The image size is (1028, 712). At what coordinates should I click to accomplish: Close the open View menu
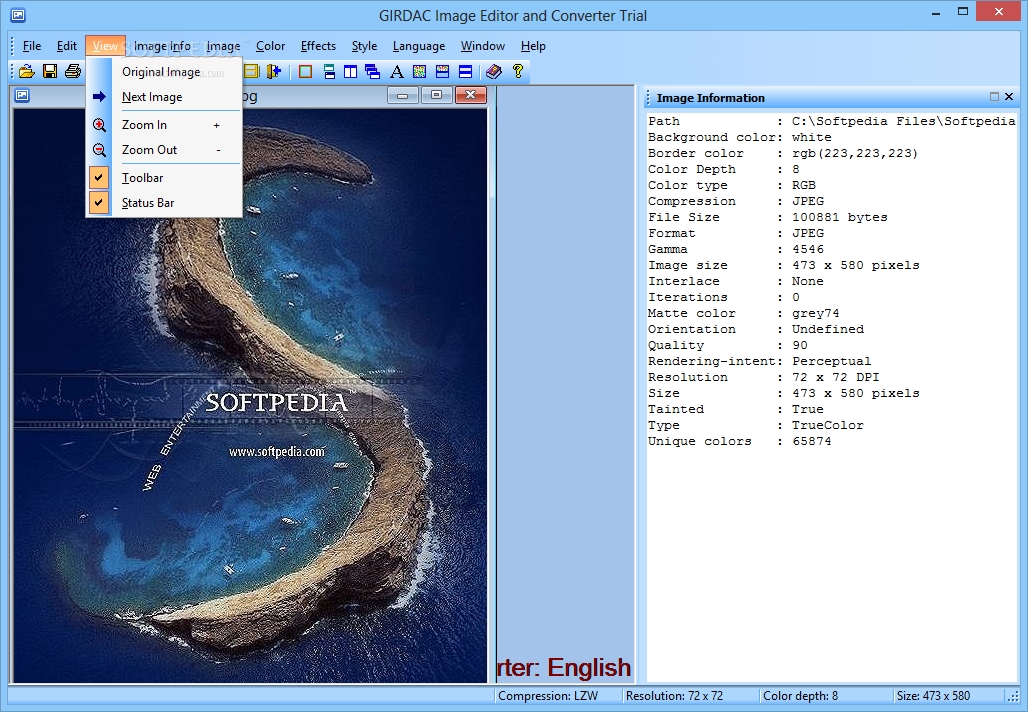[x=105, y=46]
